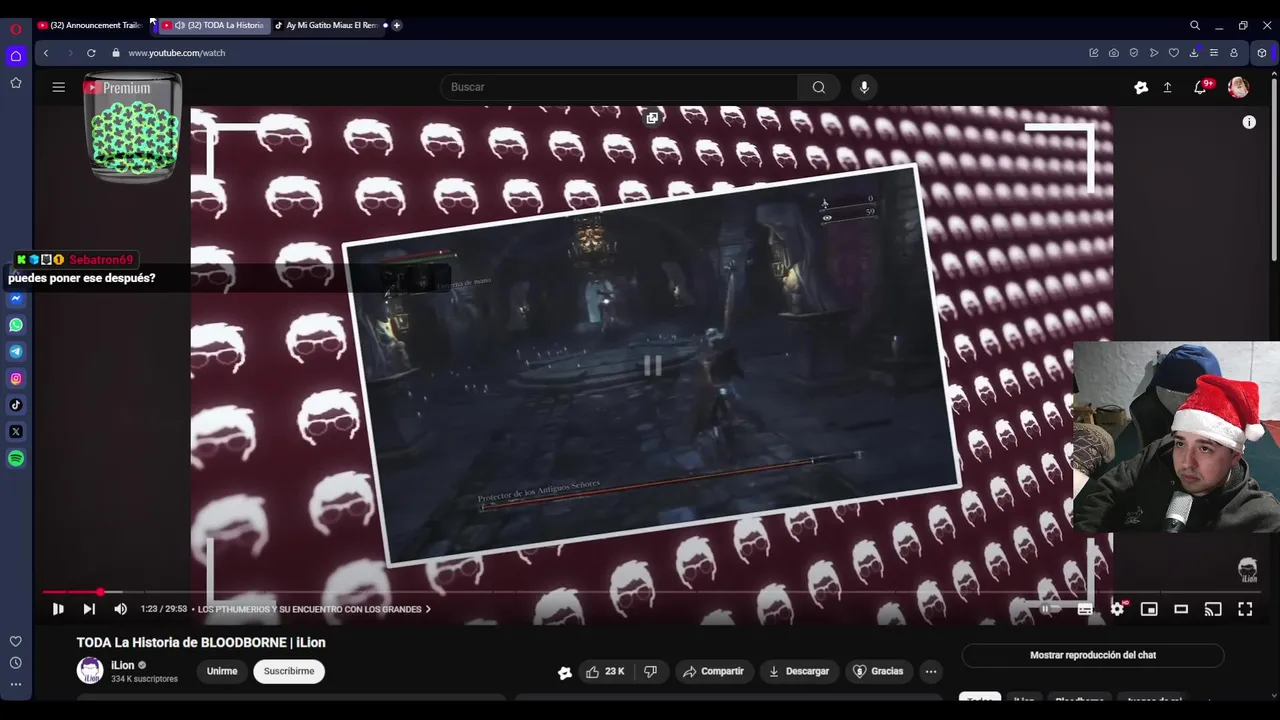This screenshot has height=720, width=1280.
Task: Go back with browser back arrow
Action: click(x=46, y=53)
